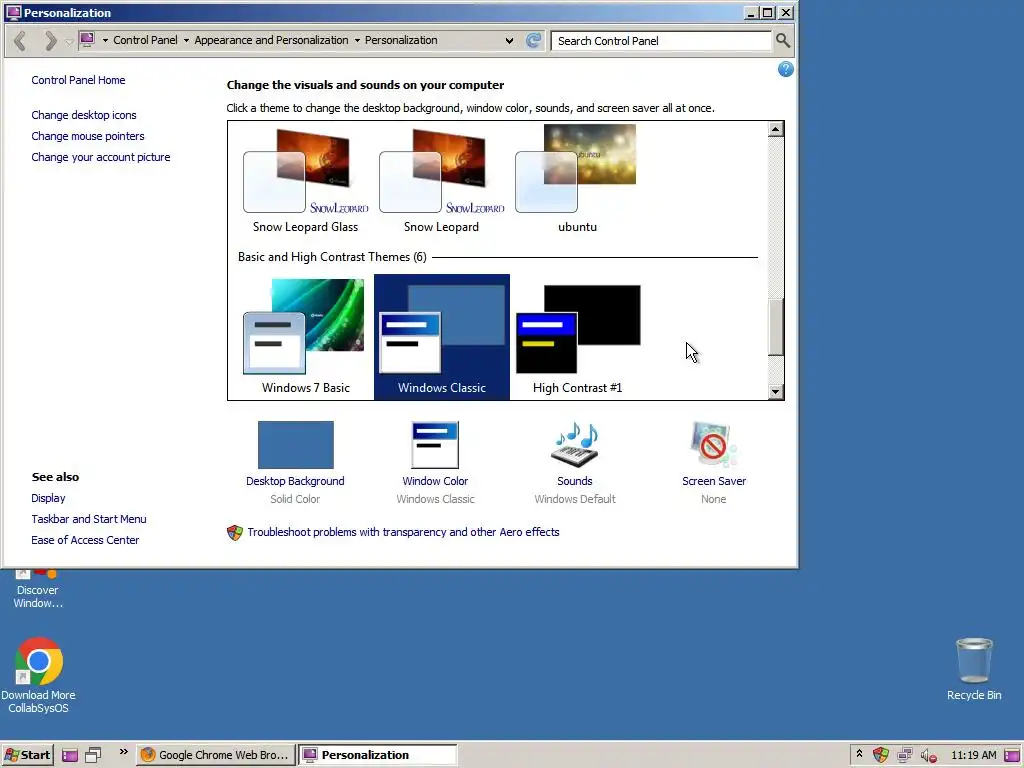Select the ubuntu theme
The image size is (1024, 768).
[577, 178]
